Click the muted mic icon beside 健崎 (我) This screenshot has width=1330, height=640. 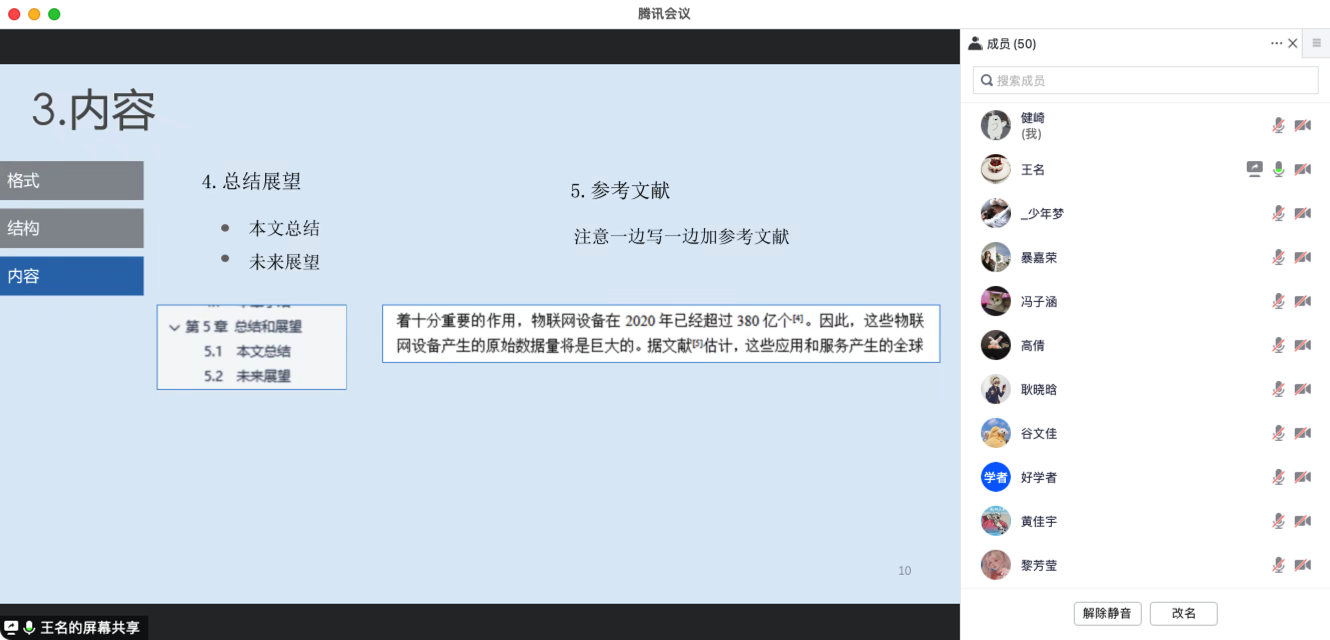pos(1277,124)
